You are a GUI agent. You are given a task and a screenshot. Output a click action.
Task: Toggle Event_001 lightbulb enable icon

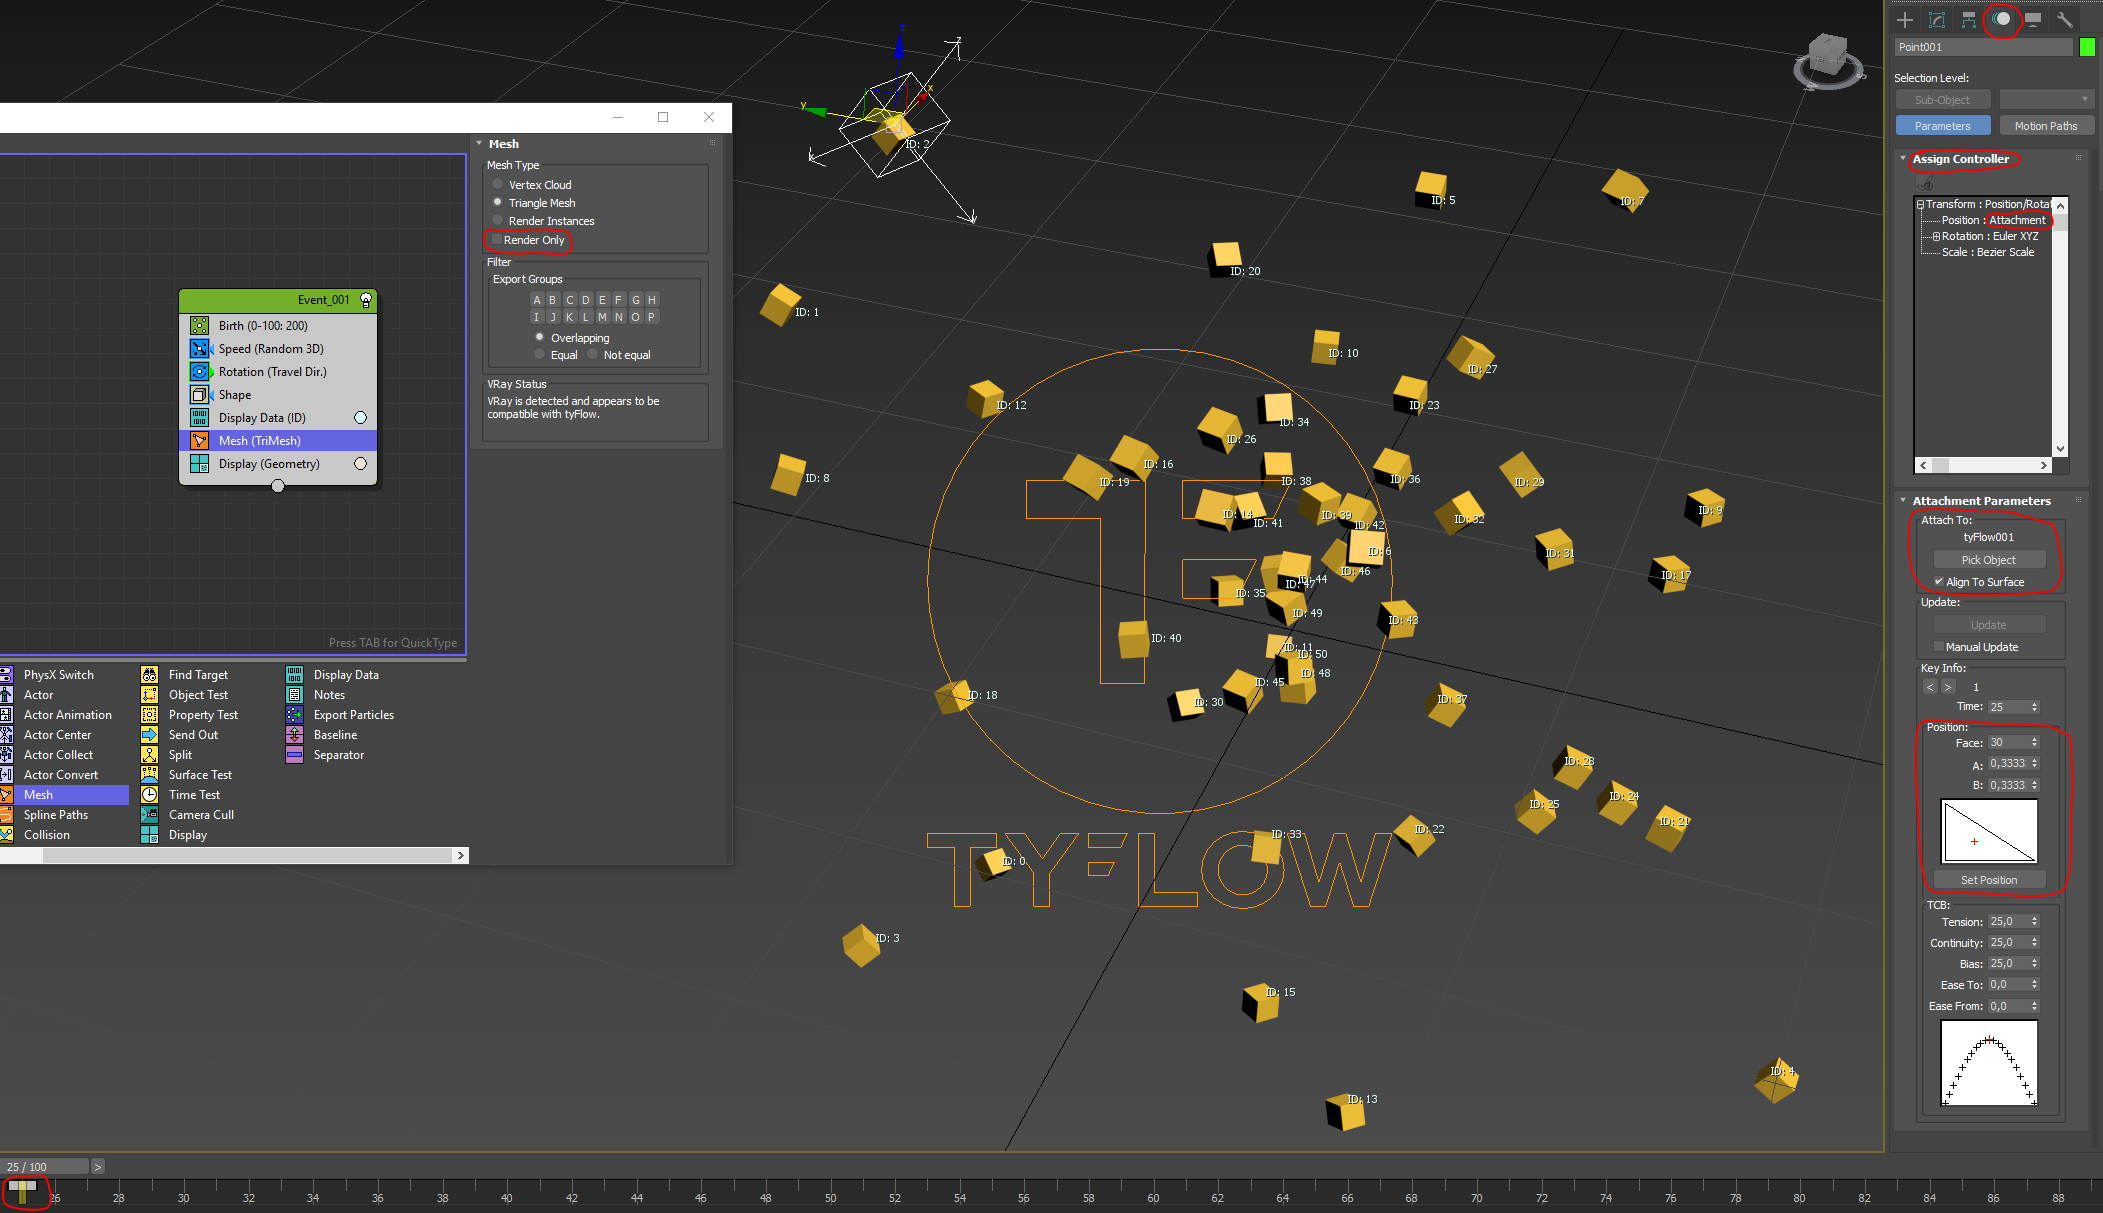[366, 300]
